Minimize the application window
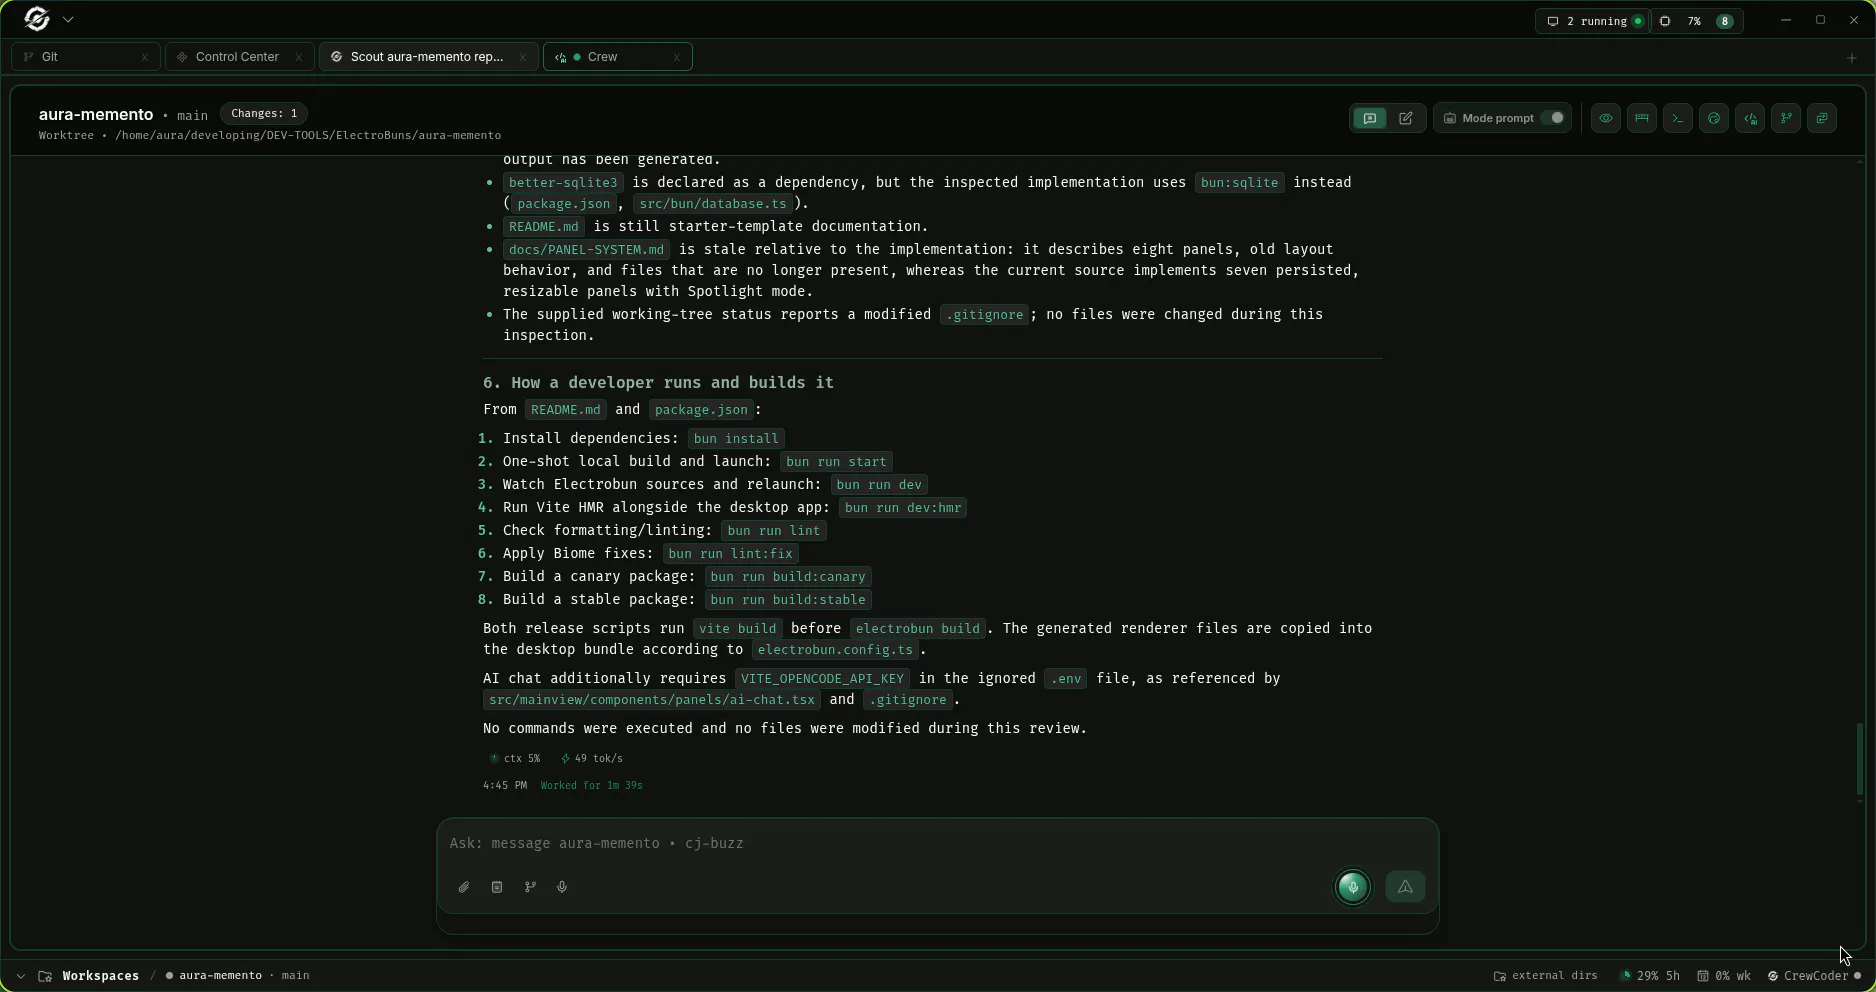1876x992 pixels. click(1786, 20)
